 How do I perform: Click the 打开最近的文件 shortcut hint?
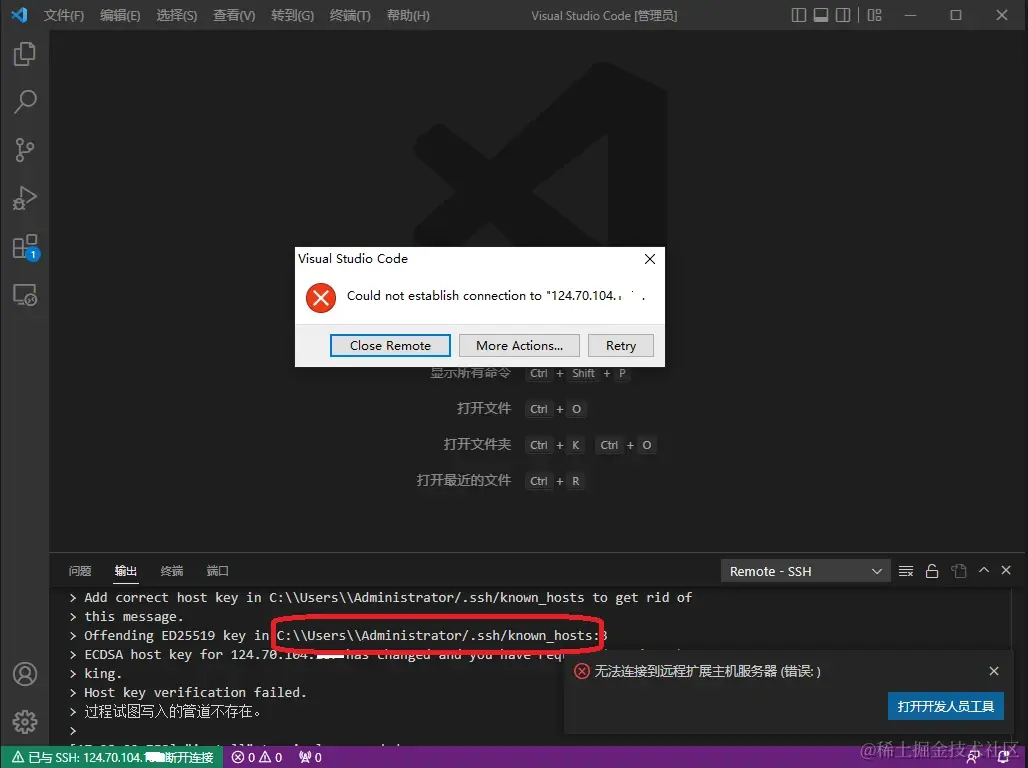pyautogui.click(x=464, y=481)
